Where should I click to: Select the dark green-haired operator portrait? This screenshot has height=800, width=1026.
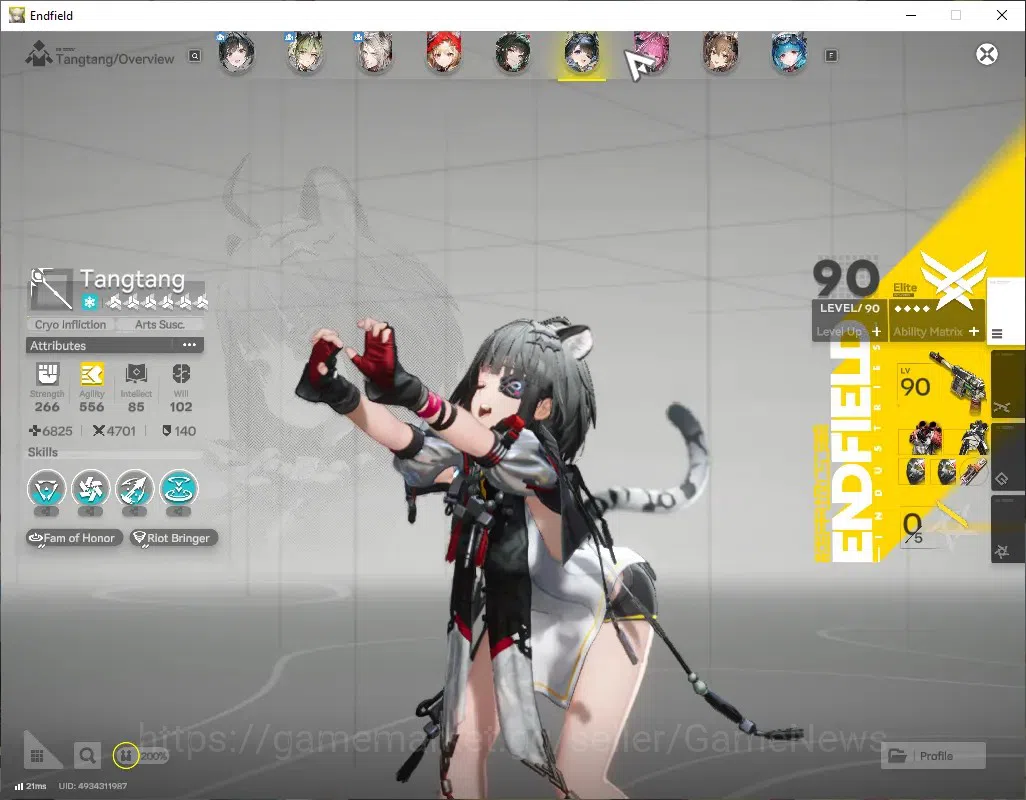point(512,52)
